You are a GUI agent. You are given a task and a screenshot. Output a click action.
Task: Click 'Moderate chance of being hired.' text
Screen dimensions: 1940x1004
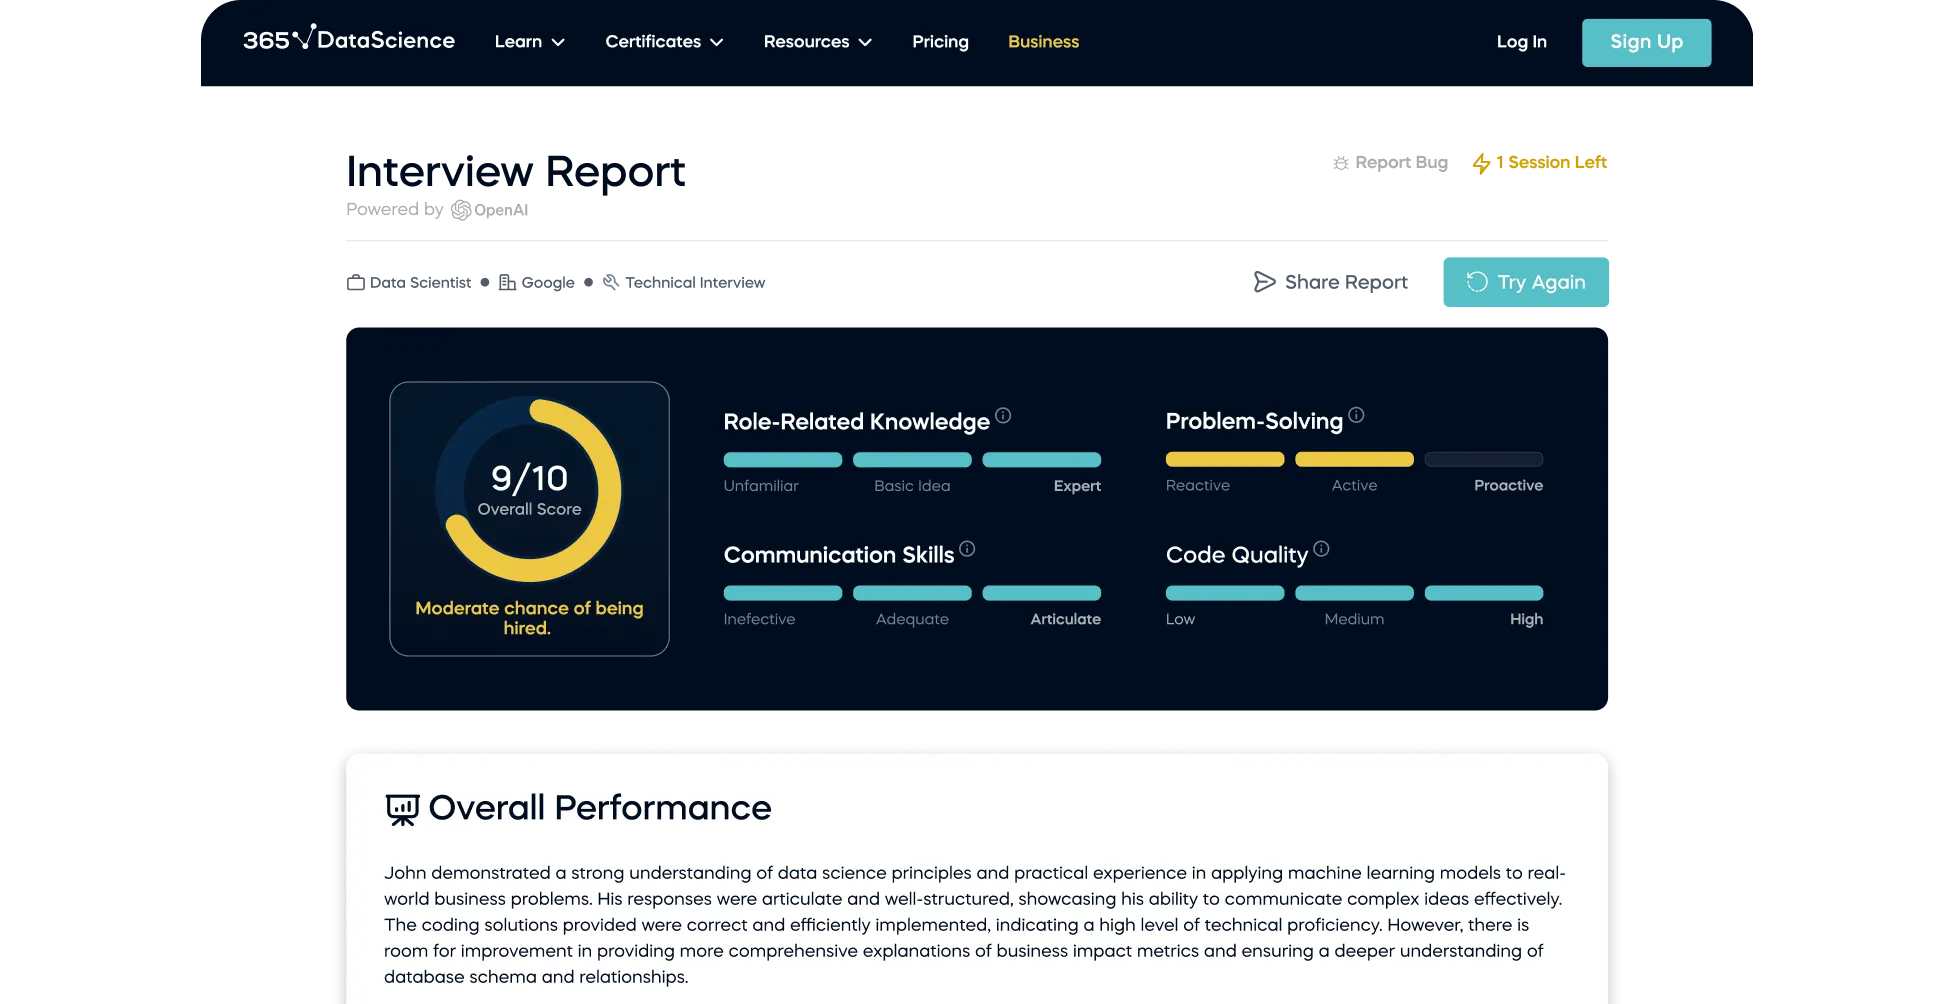coord(529,618)
